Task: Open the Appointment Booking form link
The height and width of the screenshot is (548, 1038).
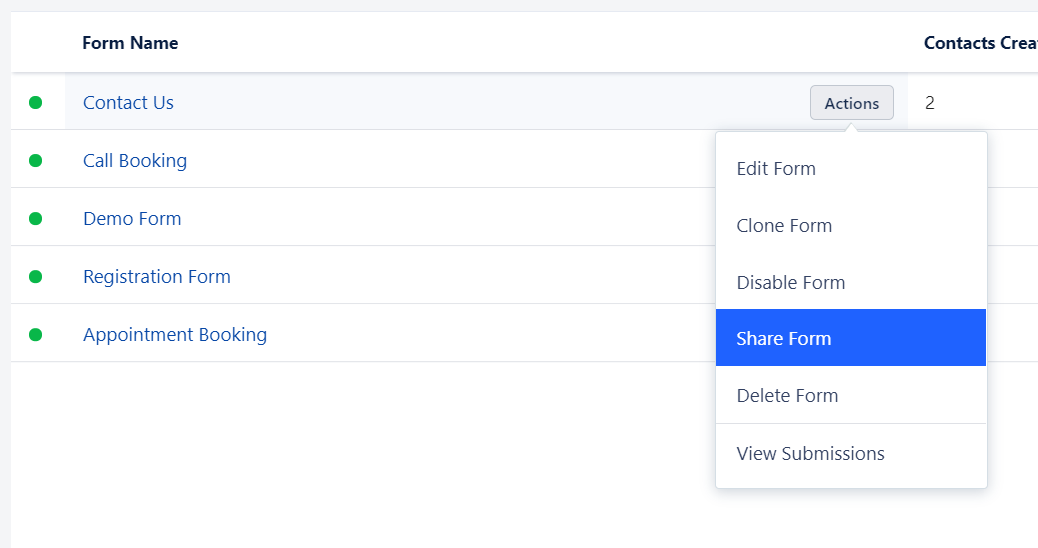Action: [x=175, y=335]
